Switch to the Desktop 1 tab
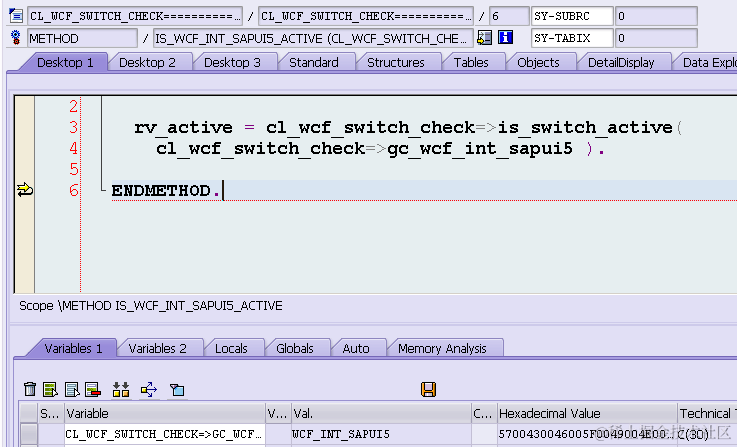This screenshot has width=737, height=447. point(65,63)
